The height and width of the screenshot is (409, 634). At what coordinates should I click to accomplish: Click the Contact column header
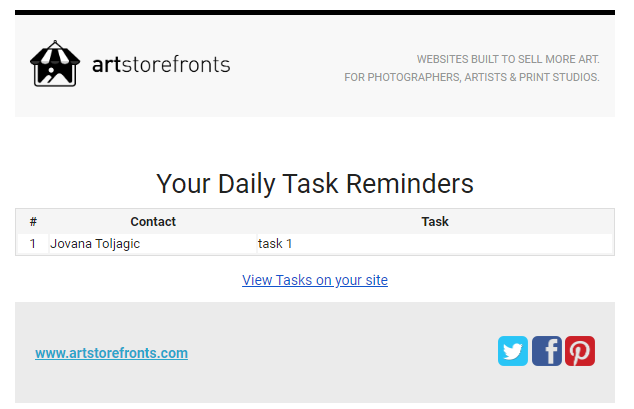(x=153, y=221)
